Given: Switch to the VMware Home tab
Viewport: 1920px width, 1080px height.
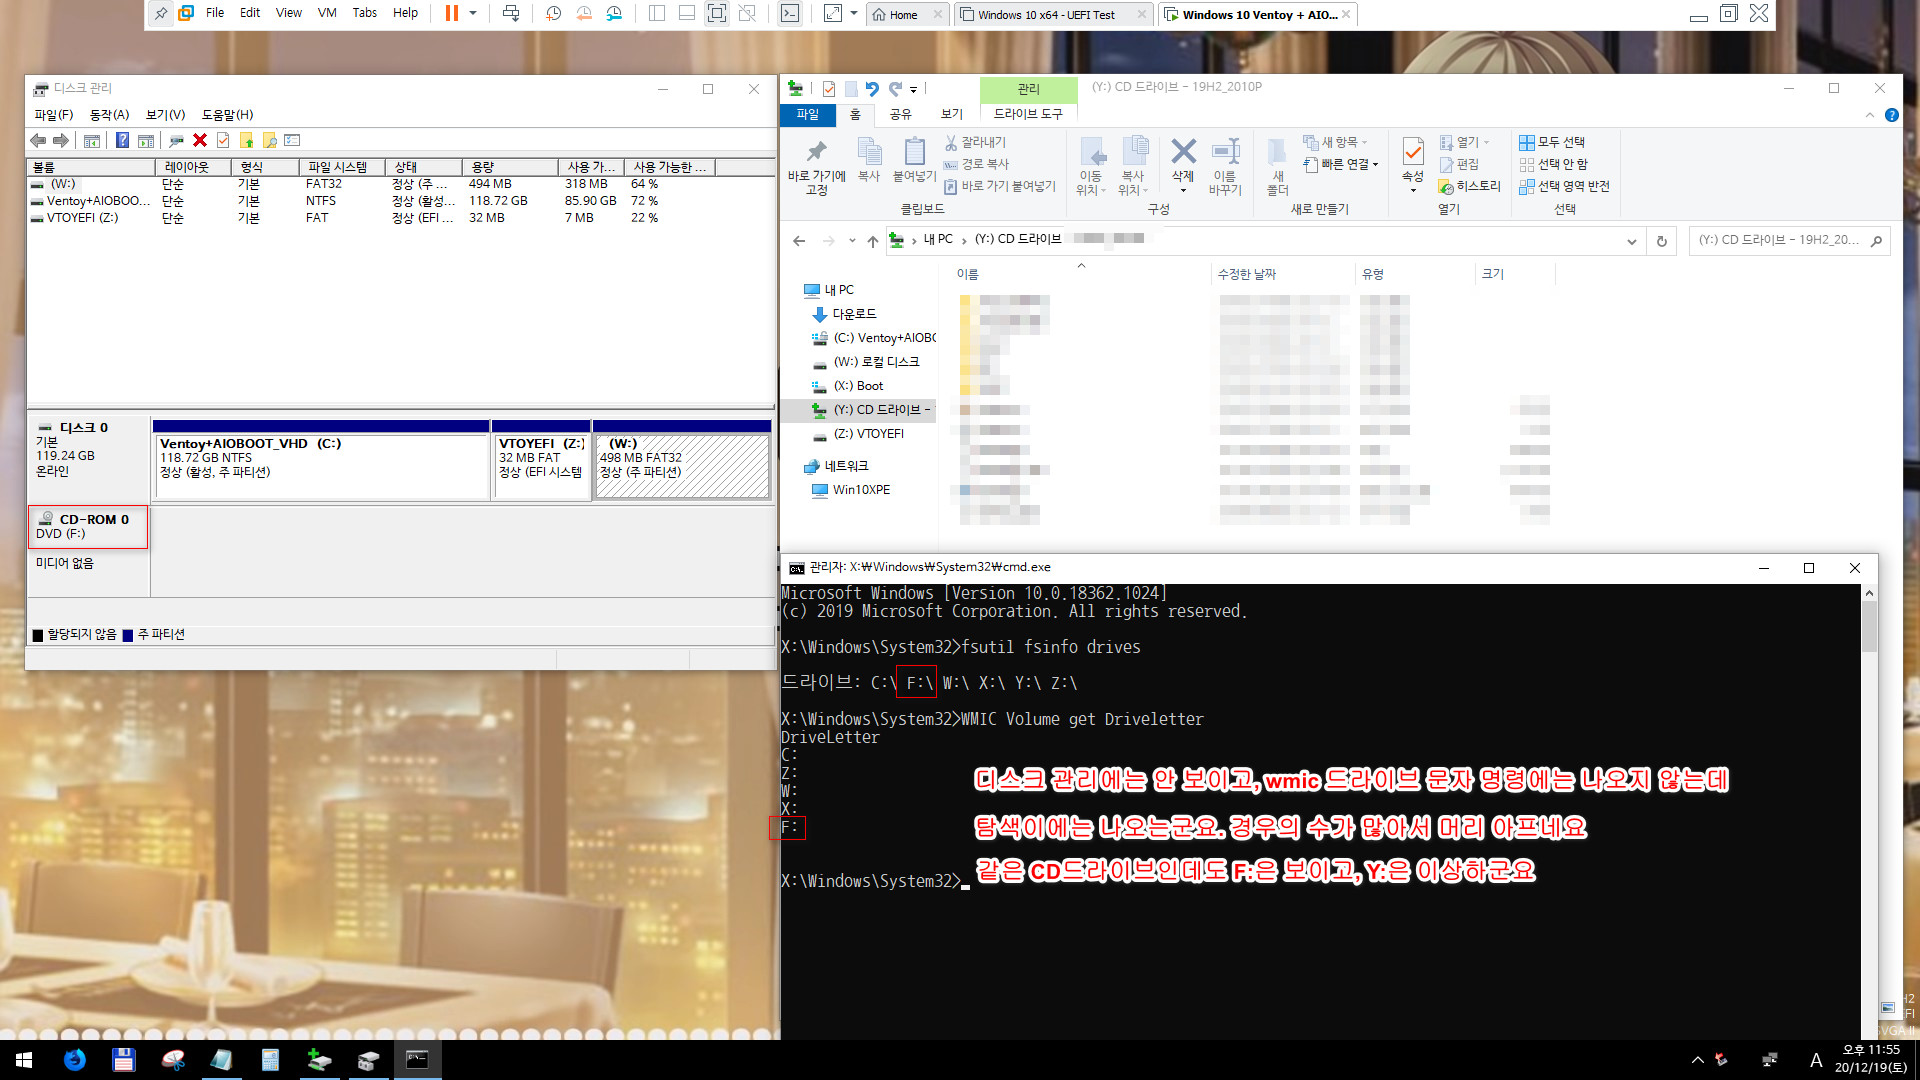Looking at the screenshot, I should pyautogui.click(x=903, y=15).
